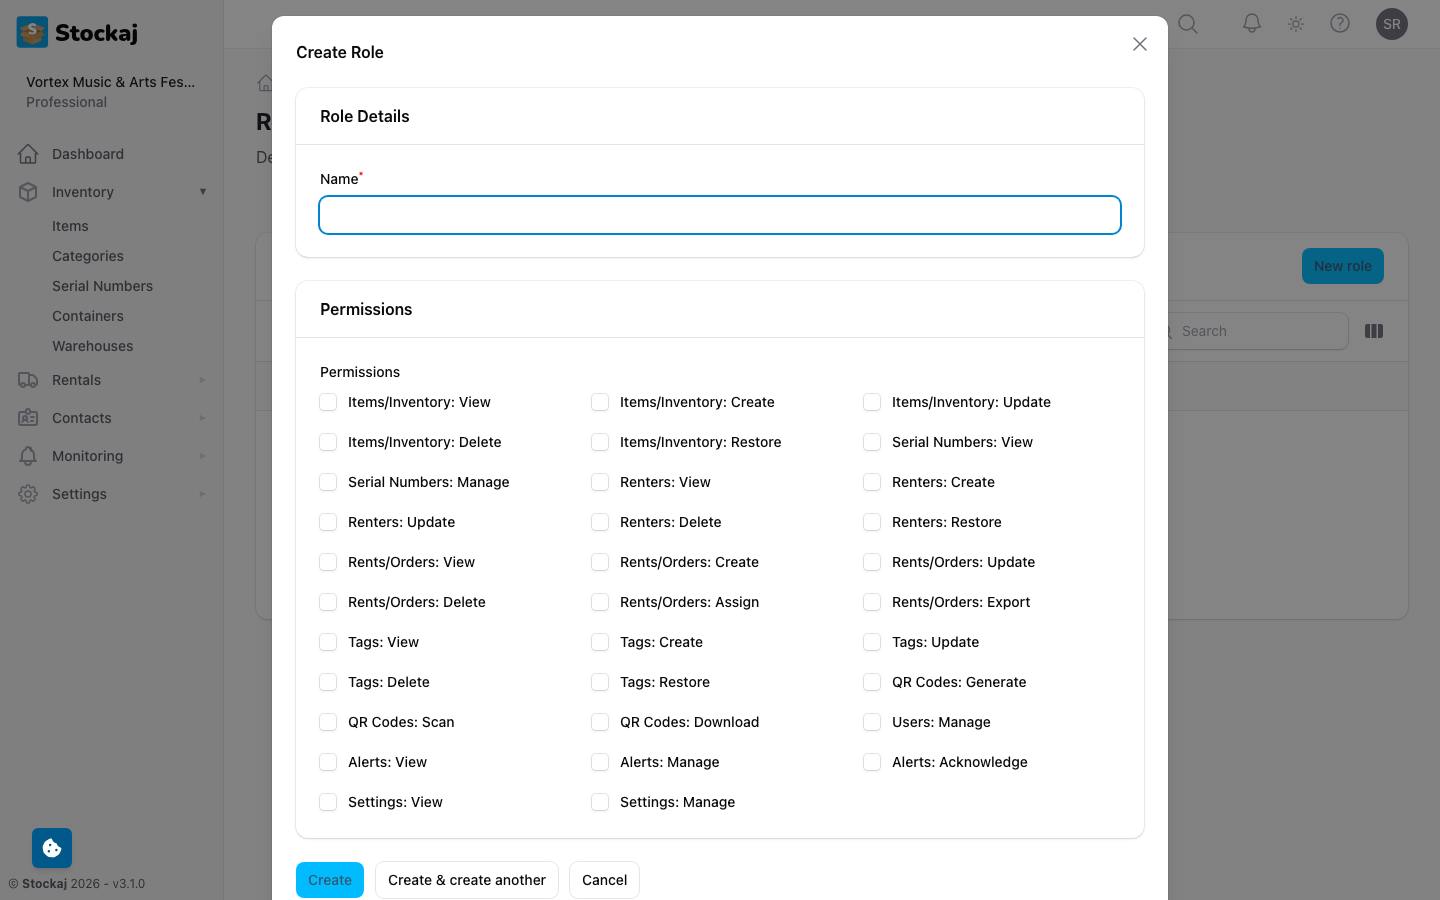Check the Users: Manage permission
Image resolution: width=1440 pixels, height=900 pixels.
871,722
